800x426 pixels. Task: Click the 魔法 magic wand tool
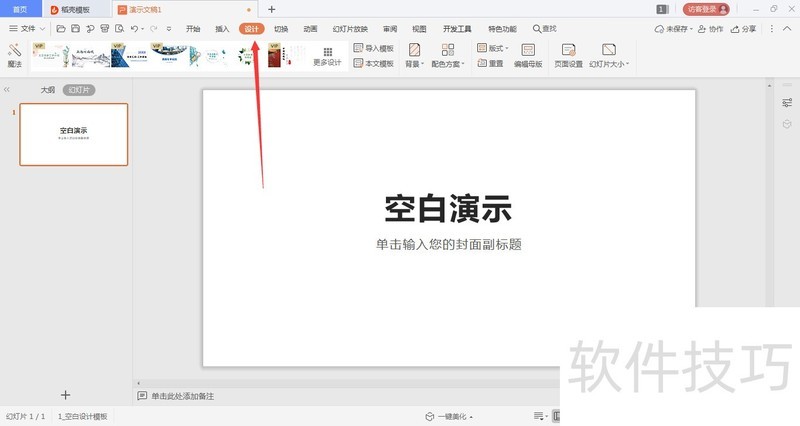(x=14, y=55)
